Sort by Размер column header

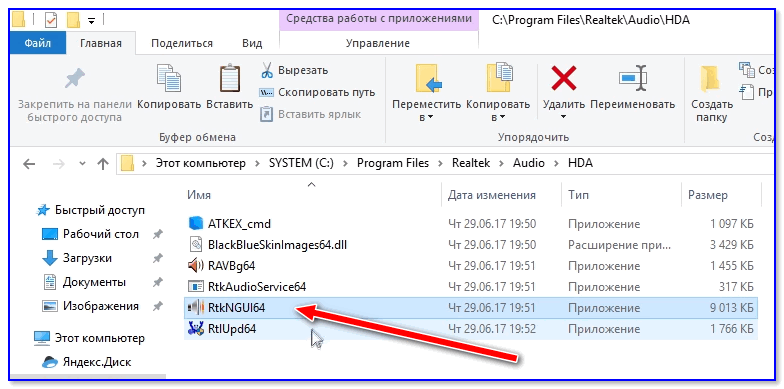click(x=708, y=195)
